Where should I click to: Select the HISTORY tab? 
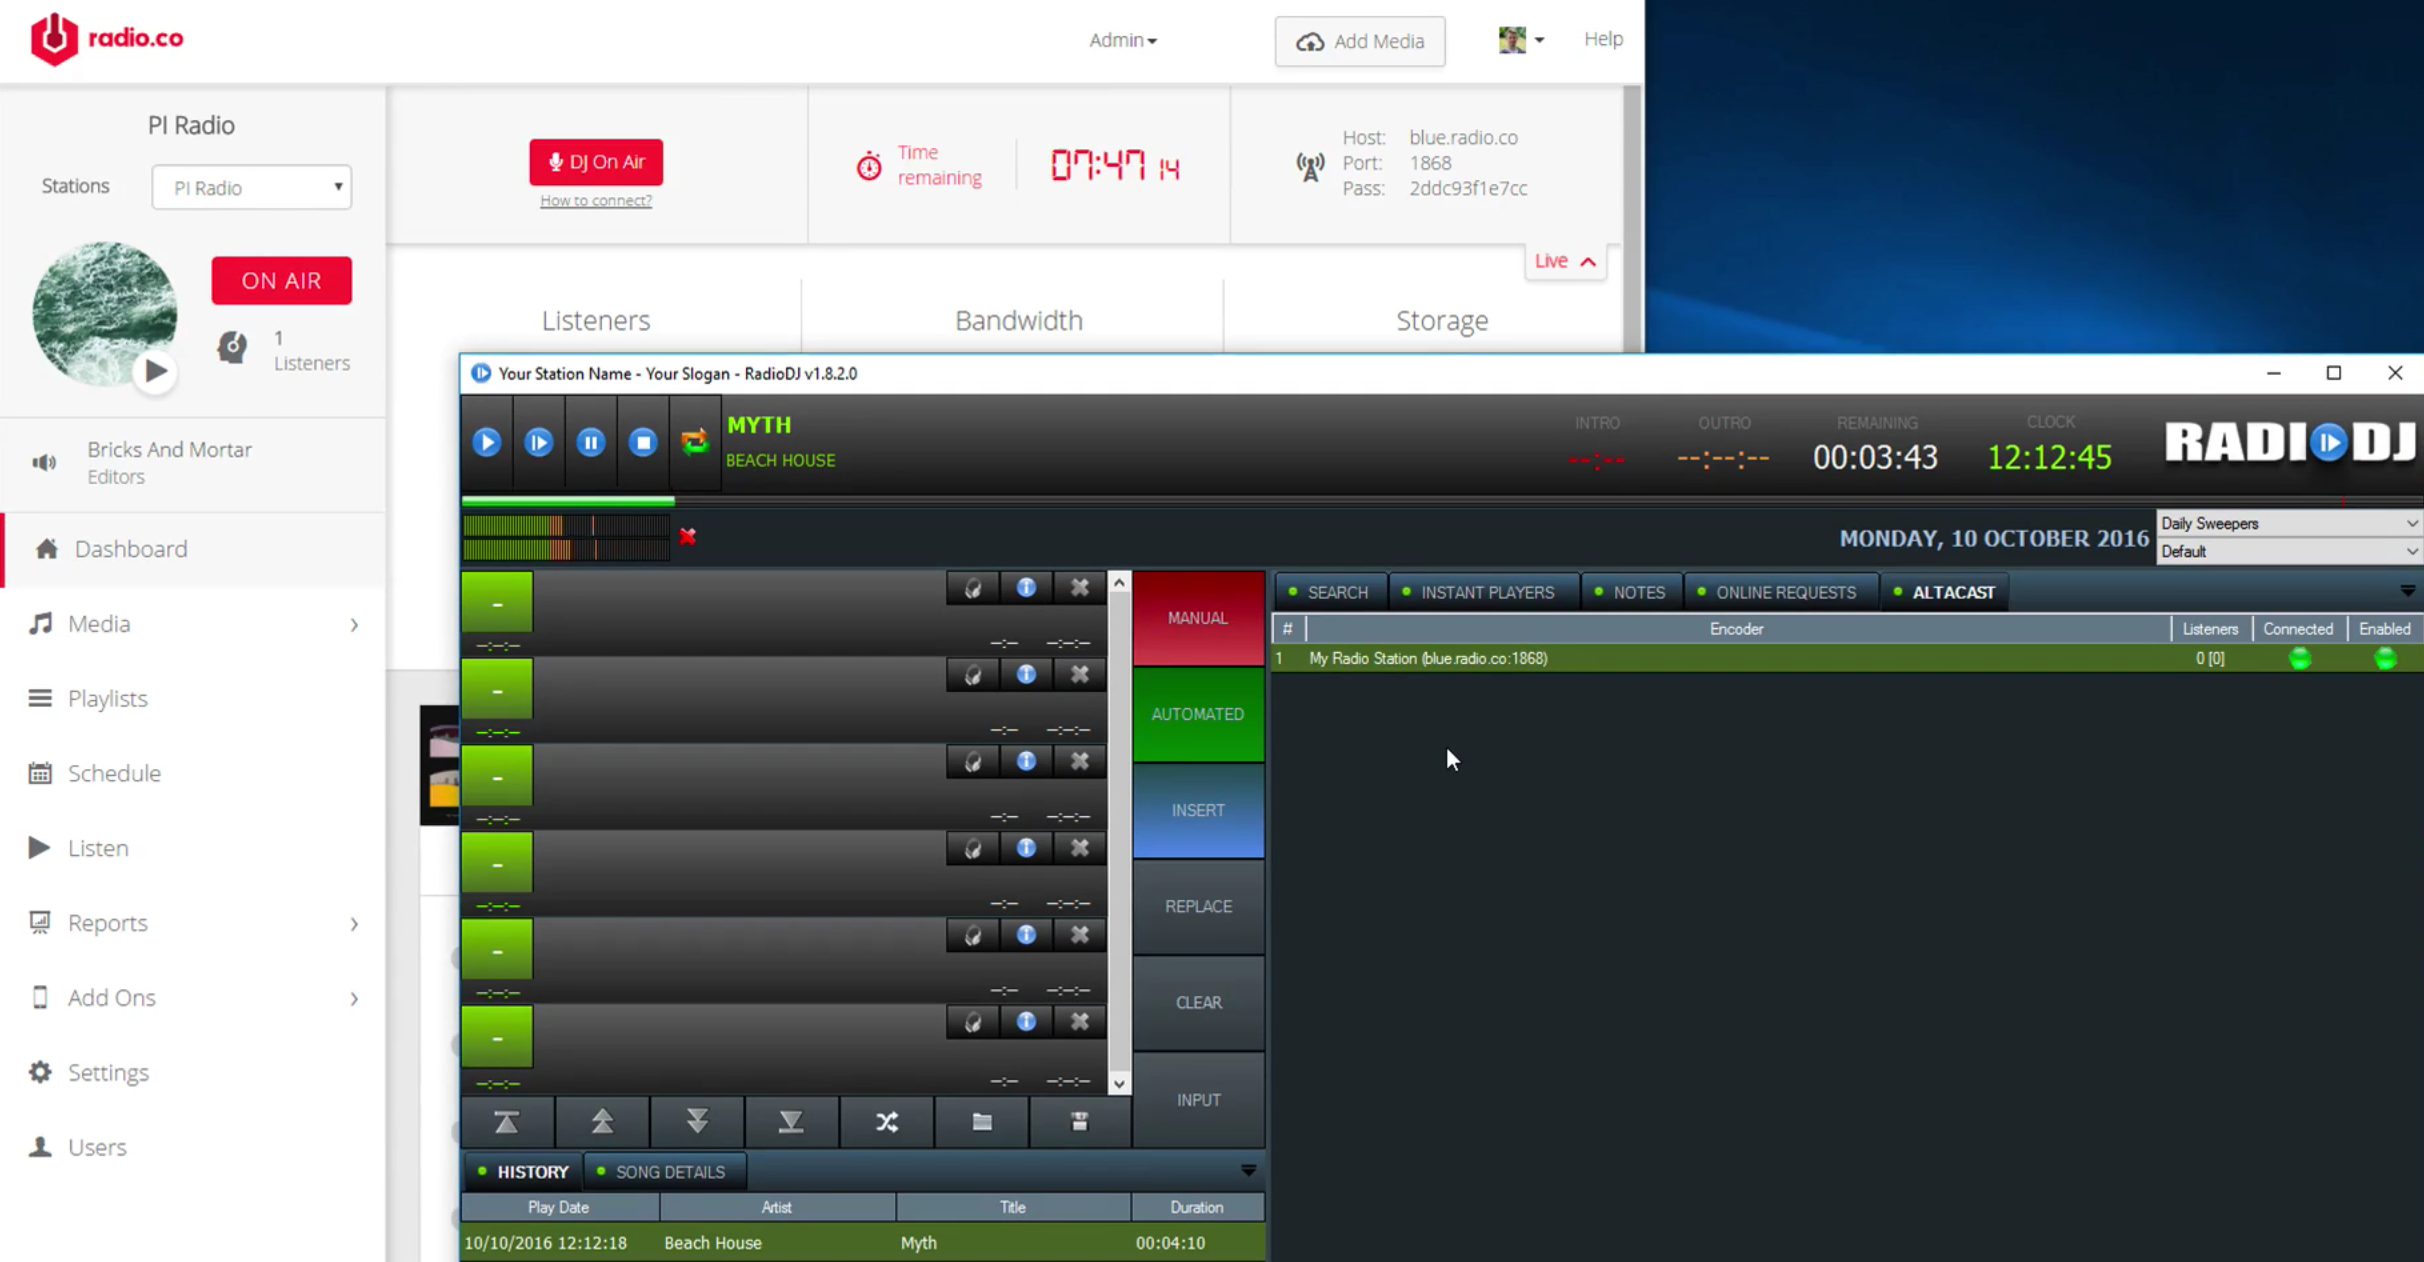point(523,1171)
